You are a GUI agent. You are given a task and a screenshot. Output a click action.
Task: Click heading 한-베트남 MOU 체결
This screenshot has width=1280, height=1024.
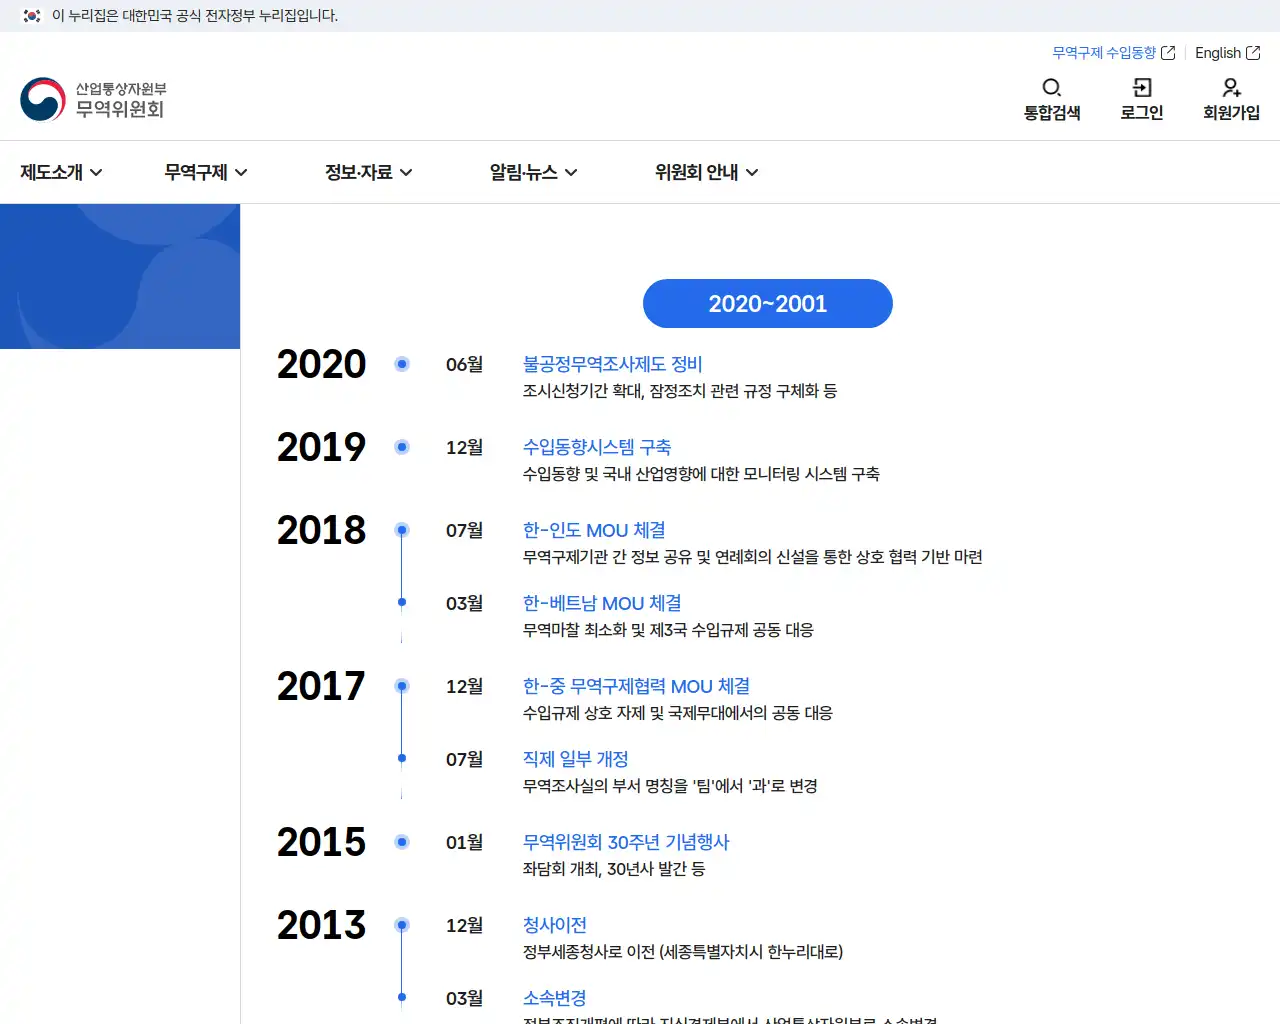[602, 603]
